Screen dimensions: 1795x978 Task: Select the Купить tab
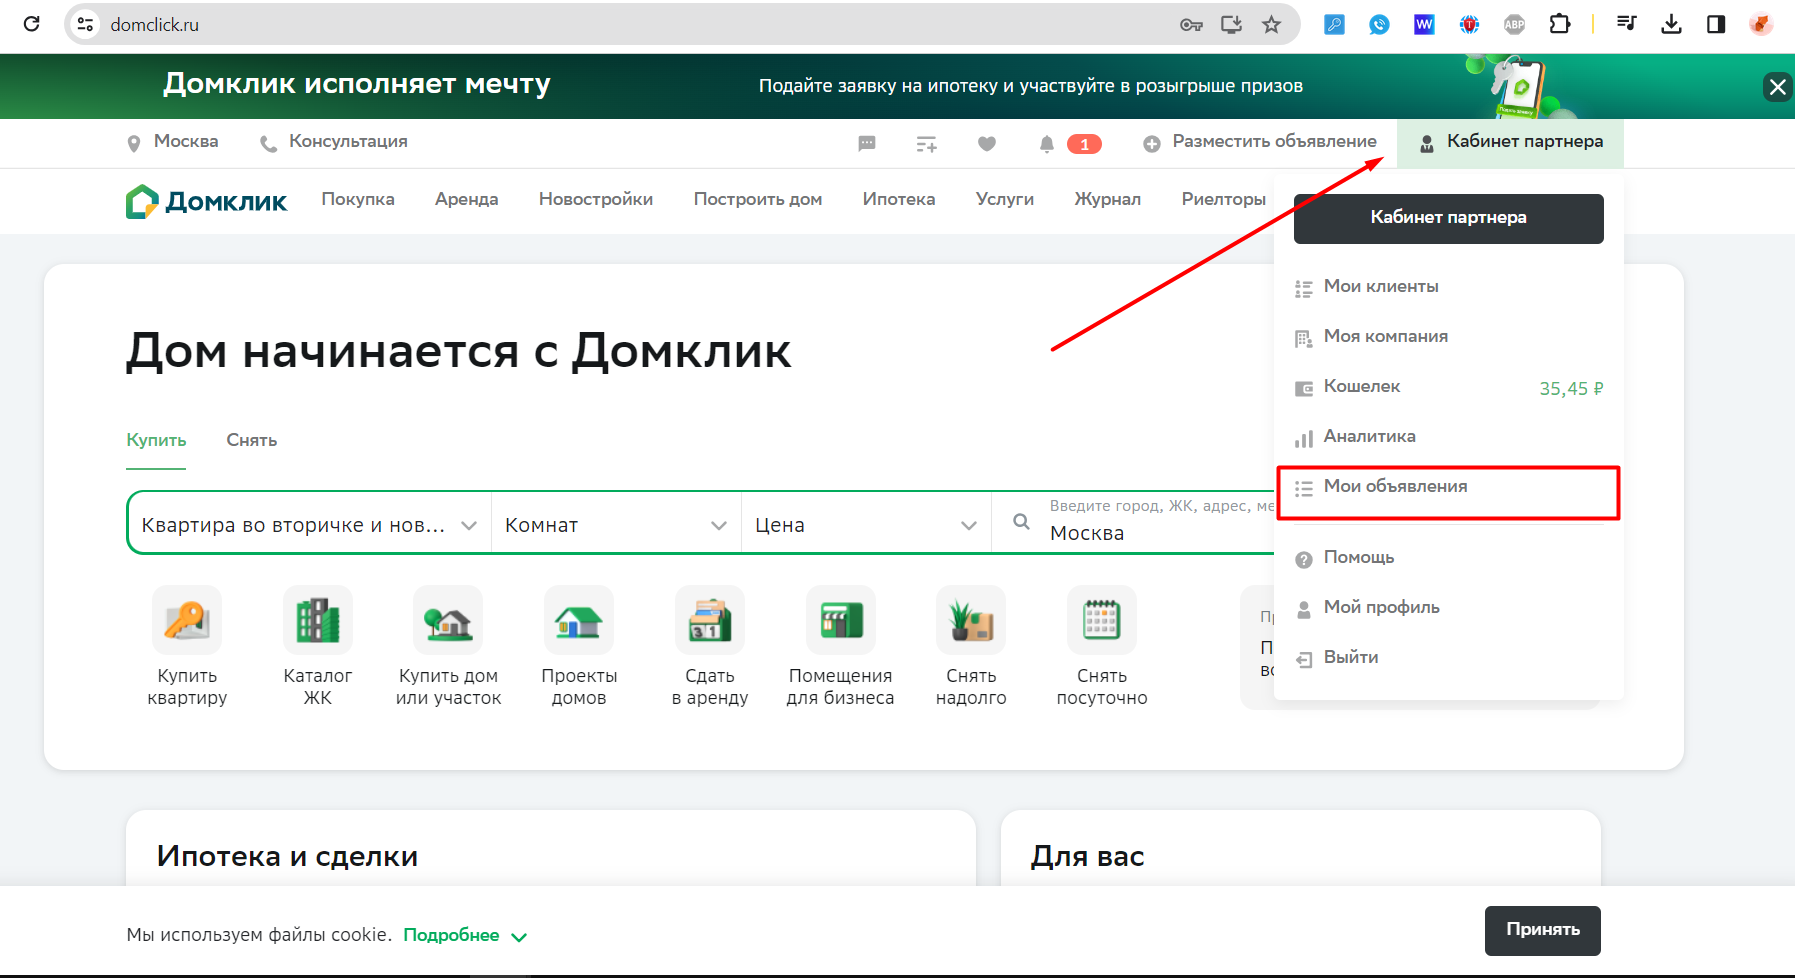(x=156, y=440)
